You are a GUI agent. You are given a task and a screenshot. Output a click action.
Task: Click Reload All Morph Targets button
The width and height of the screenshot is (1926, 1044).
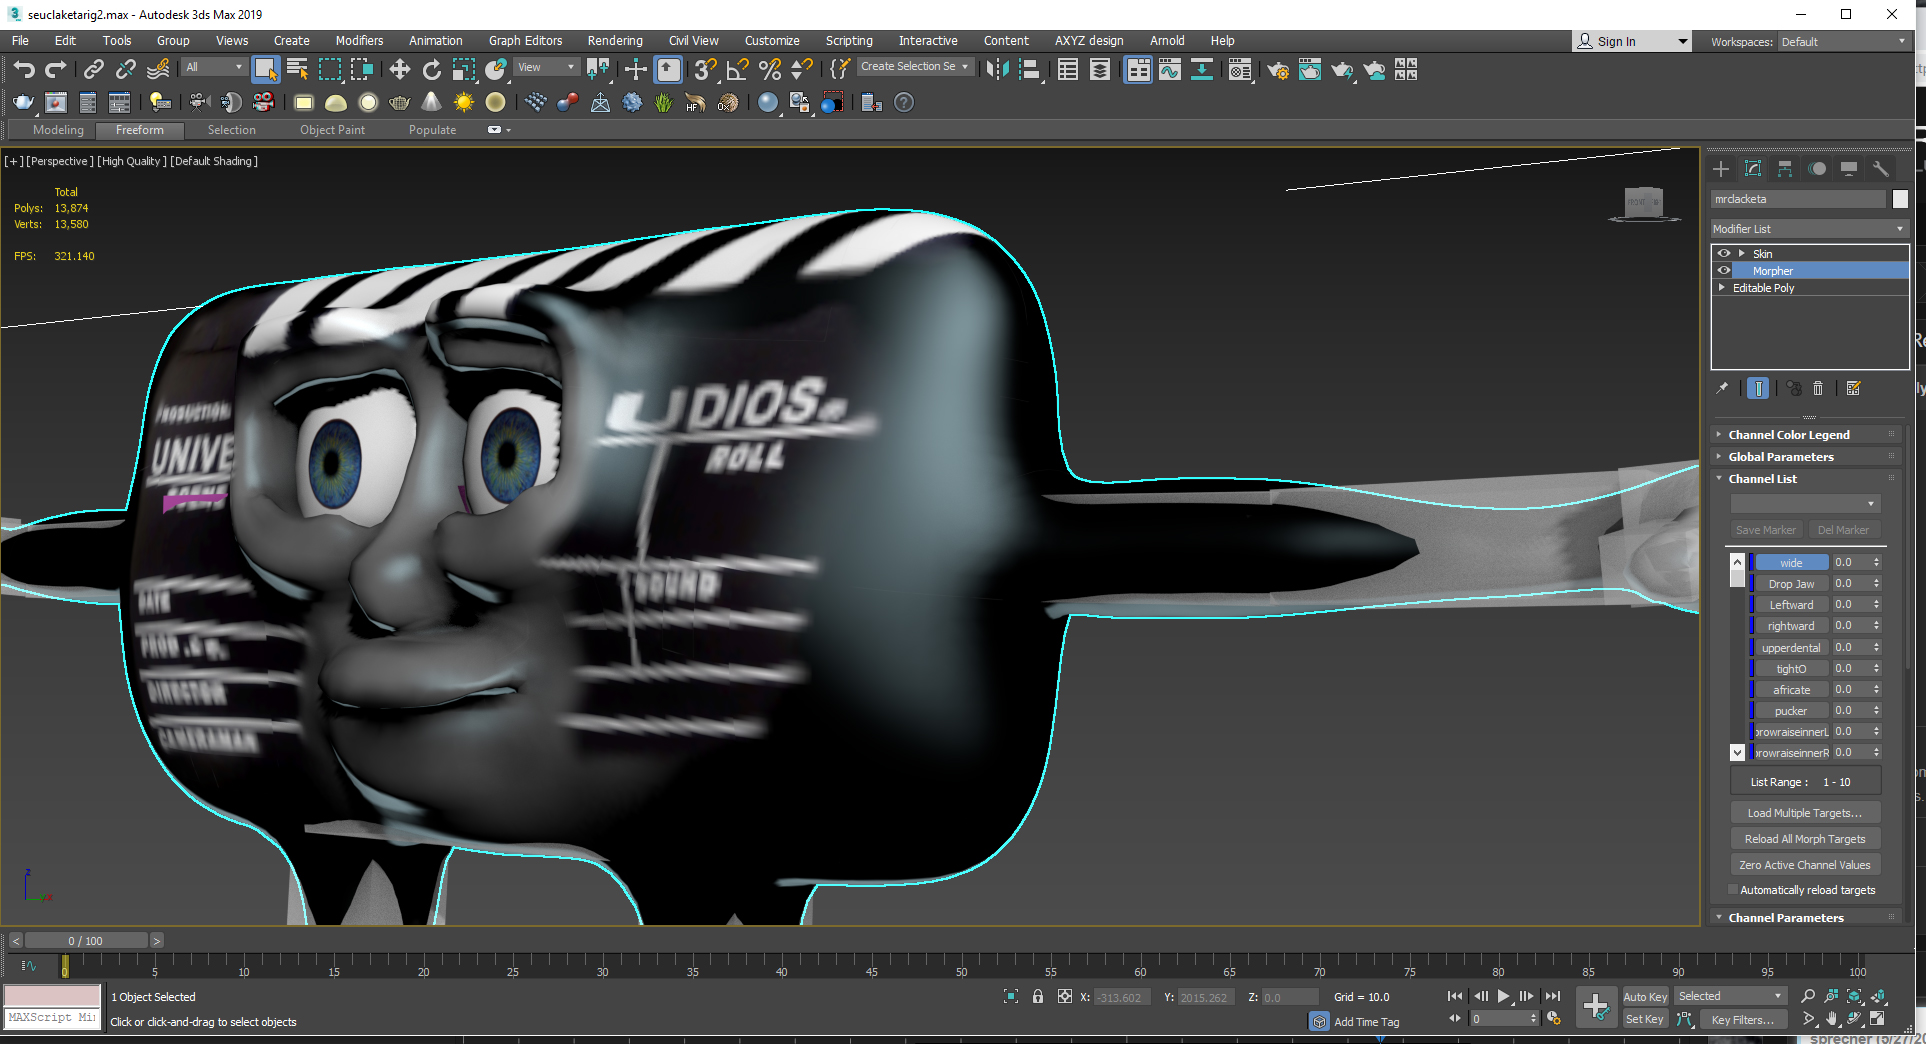tap(1805, 839)
